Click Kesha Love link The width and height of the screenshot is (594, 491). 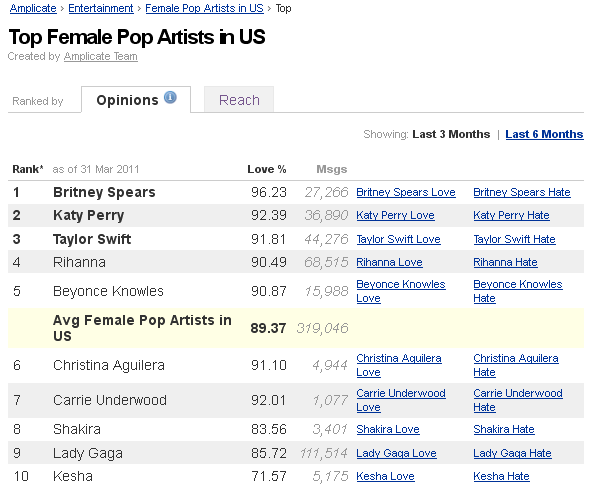[385, 476]
